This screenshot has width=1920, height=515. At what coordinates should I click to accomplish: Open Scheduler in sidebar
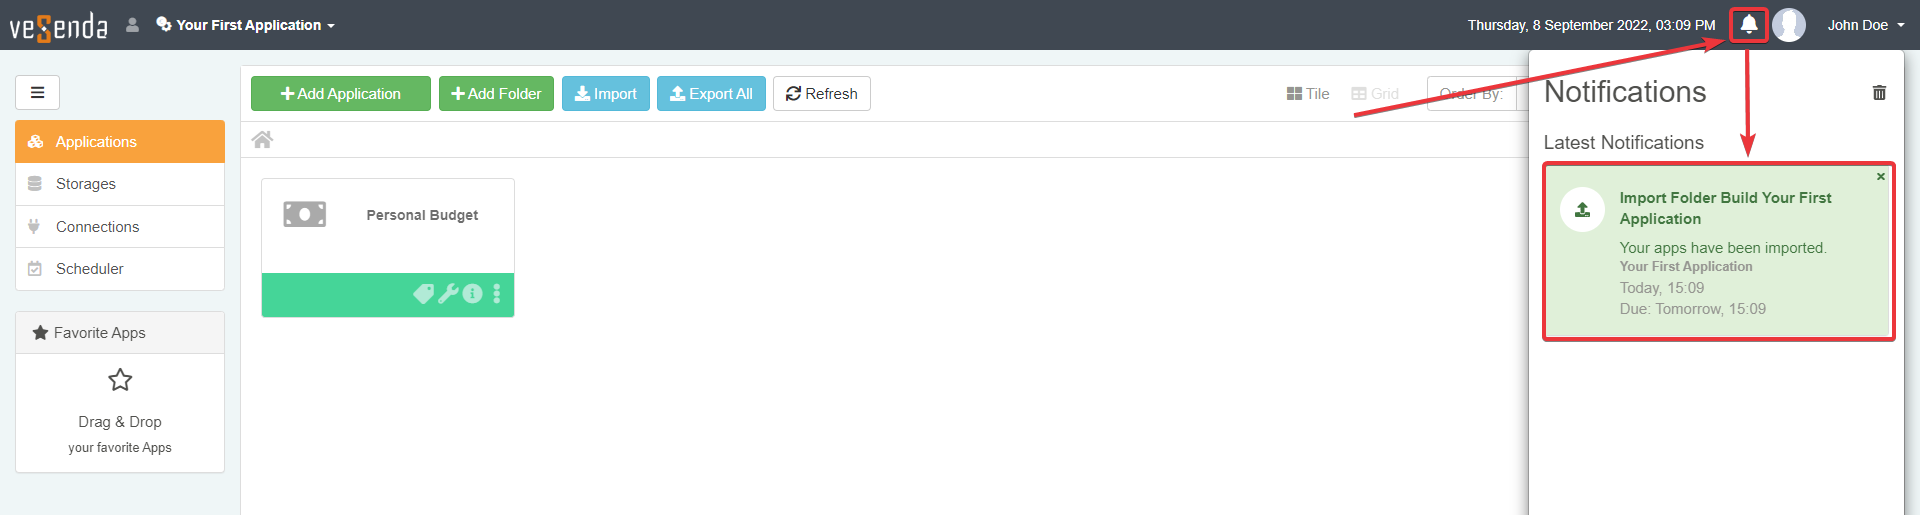coord(90,269)
